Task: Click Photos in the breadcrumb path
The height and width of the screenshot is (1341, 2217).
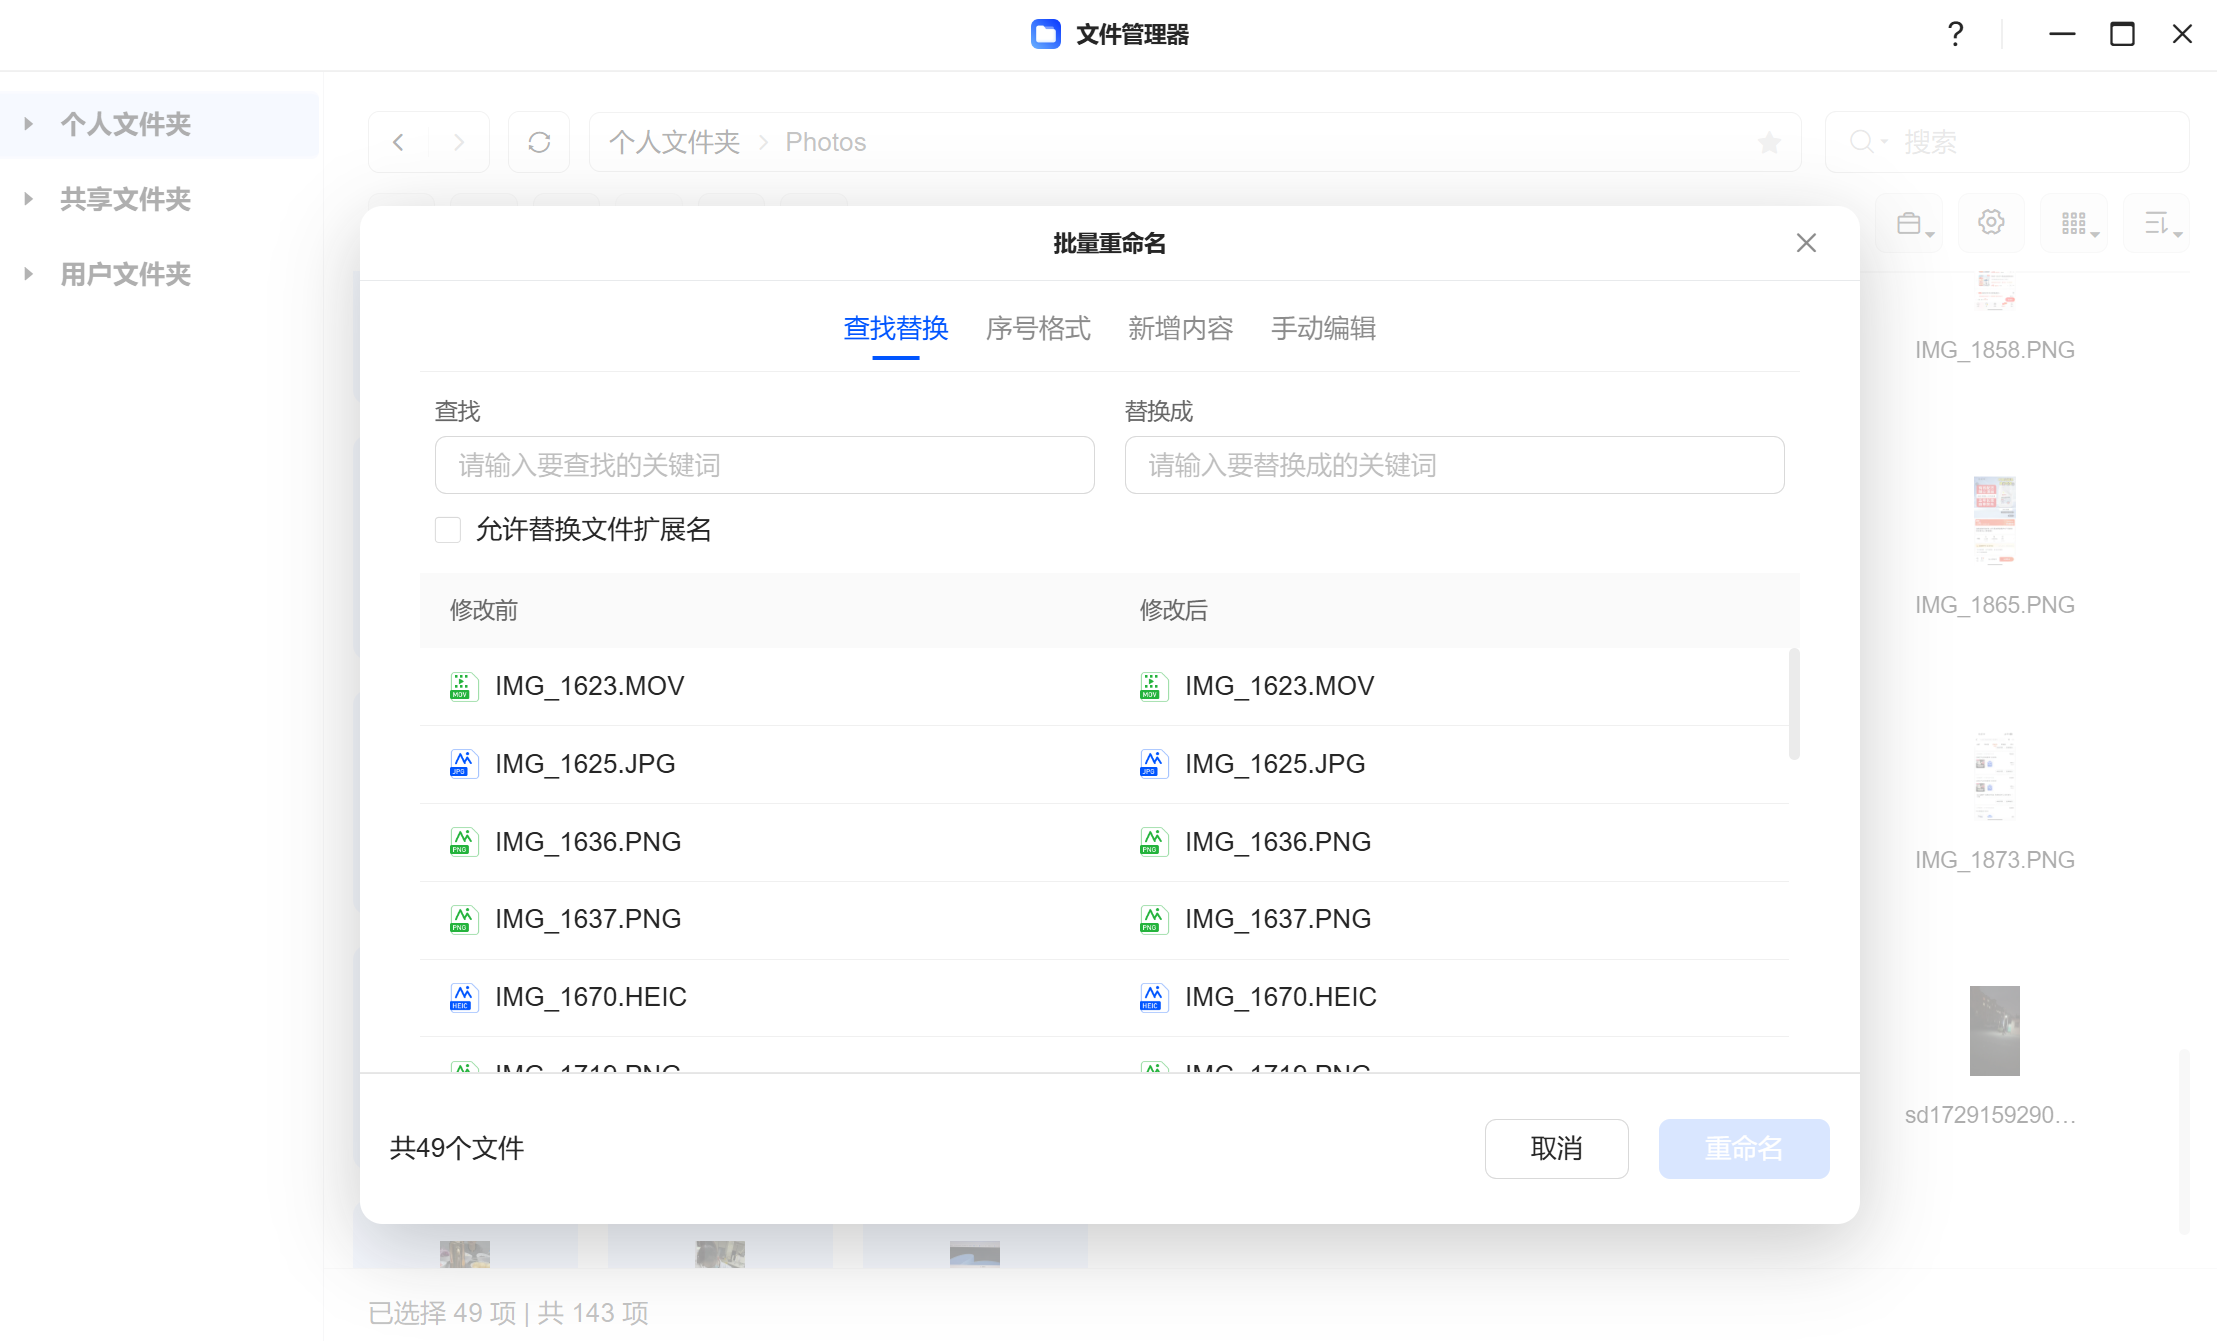Action: pos(825,142)
